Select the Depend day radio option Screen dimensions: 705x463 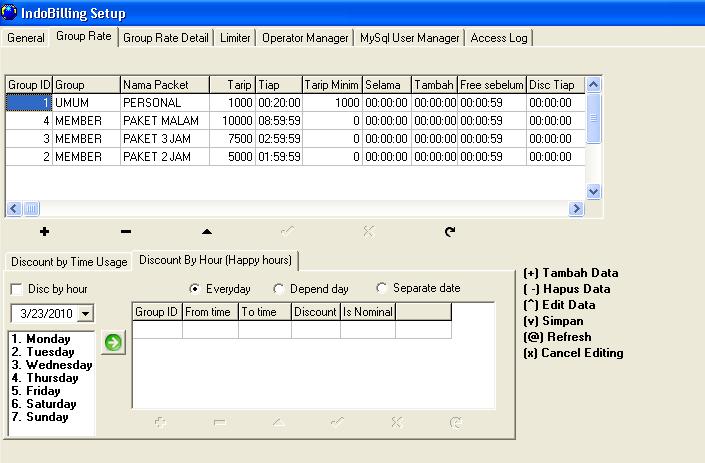pyautogui.click(x=278, y=289)
